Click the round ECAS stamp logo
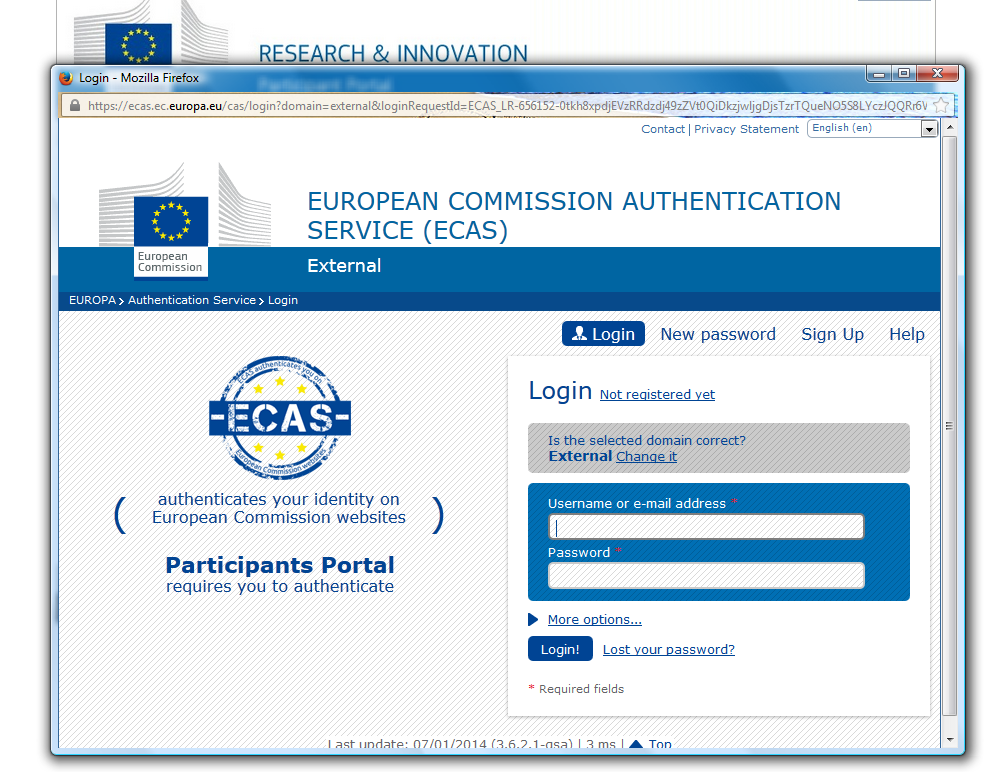The width and height of the screenshot is (990, 772). [x=280, y=417]
